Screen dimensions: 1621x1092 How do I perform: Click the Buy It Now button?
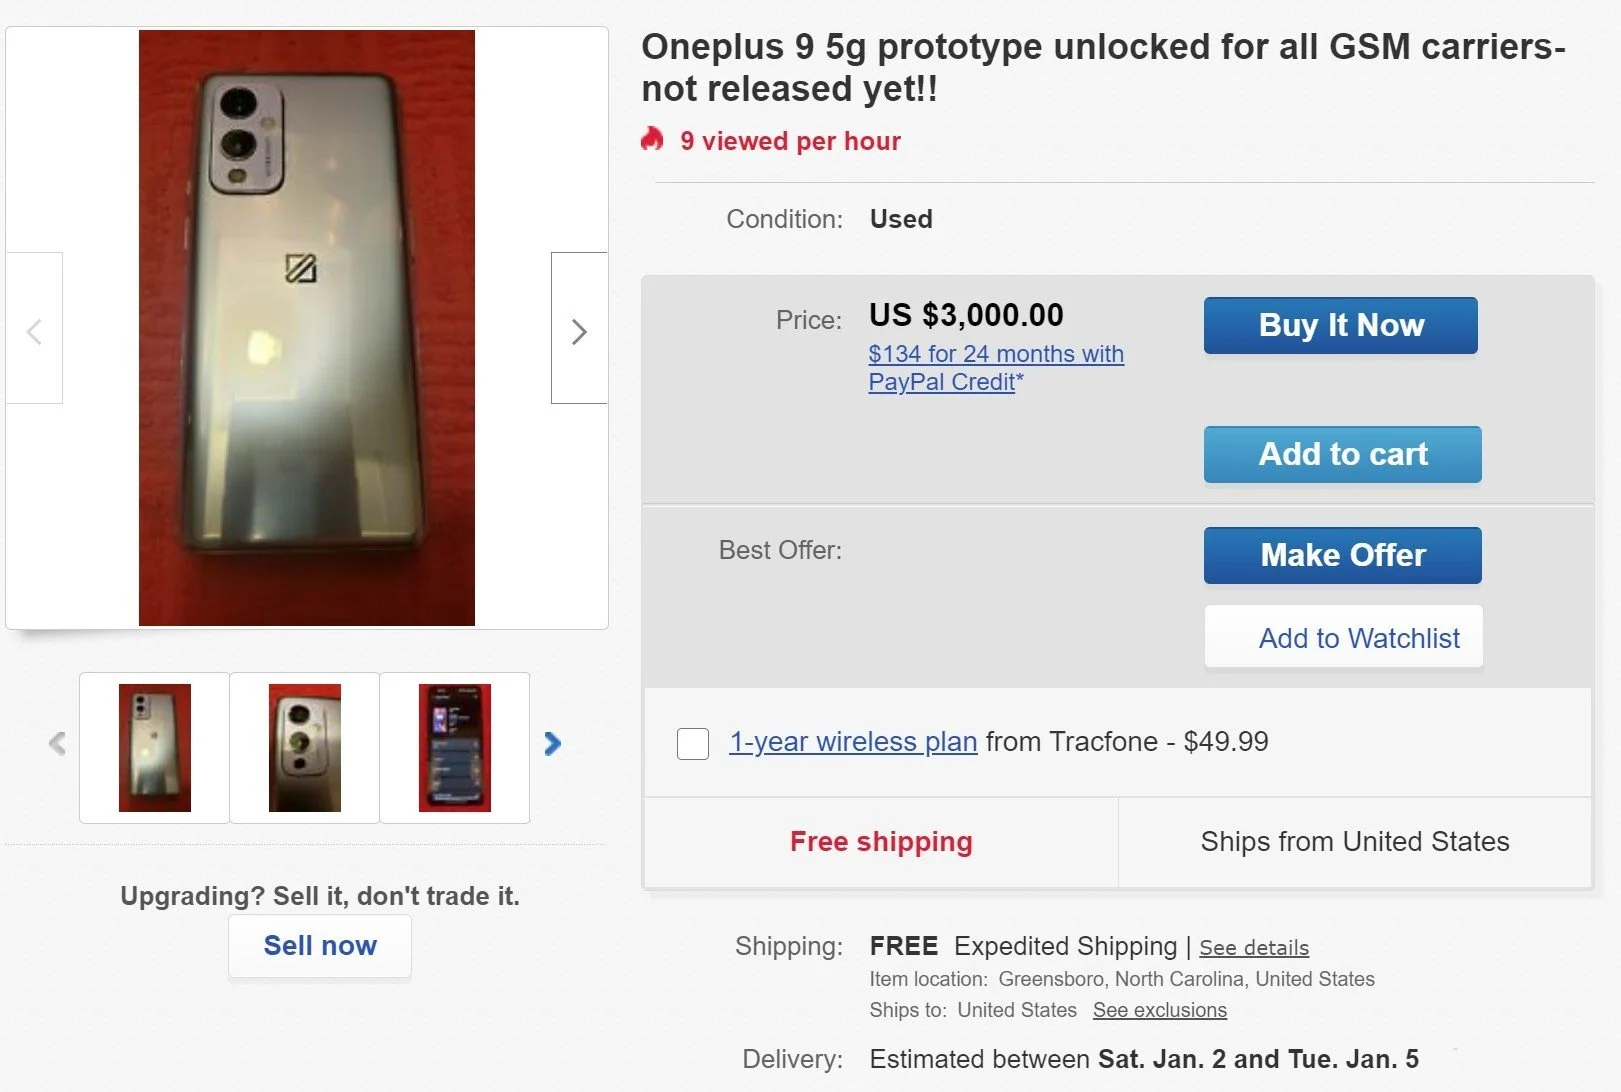point(1341,325)
